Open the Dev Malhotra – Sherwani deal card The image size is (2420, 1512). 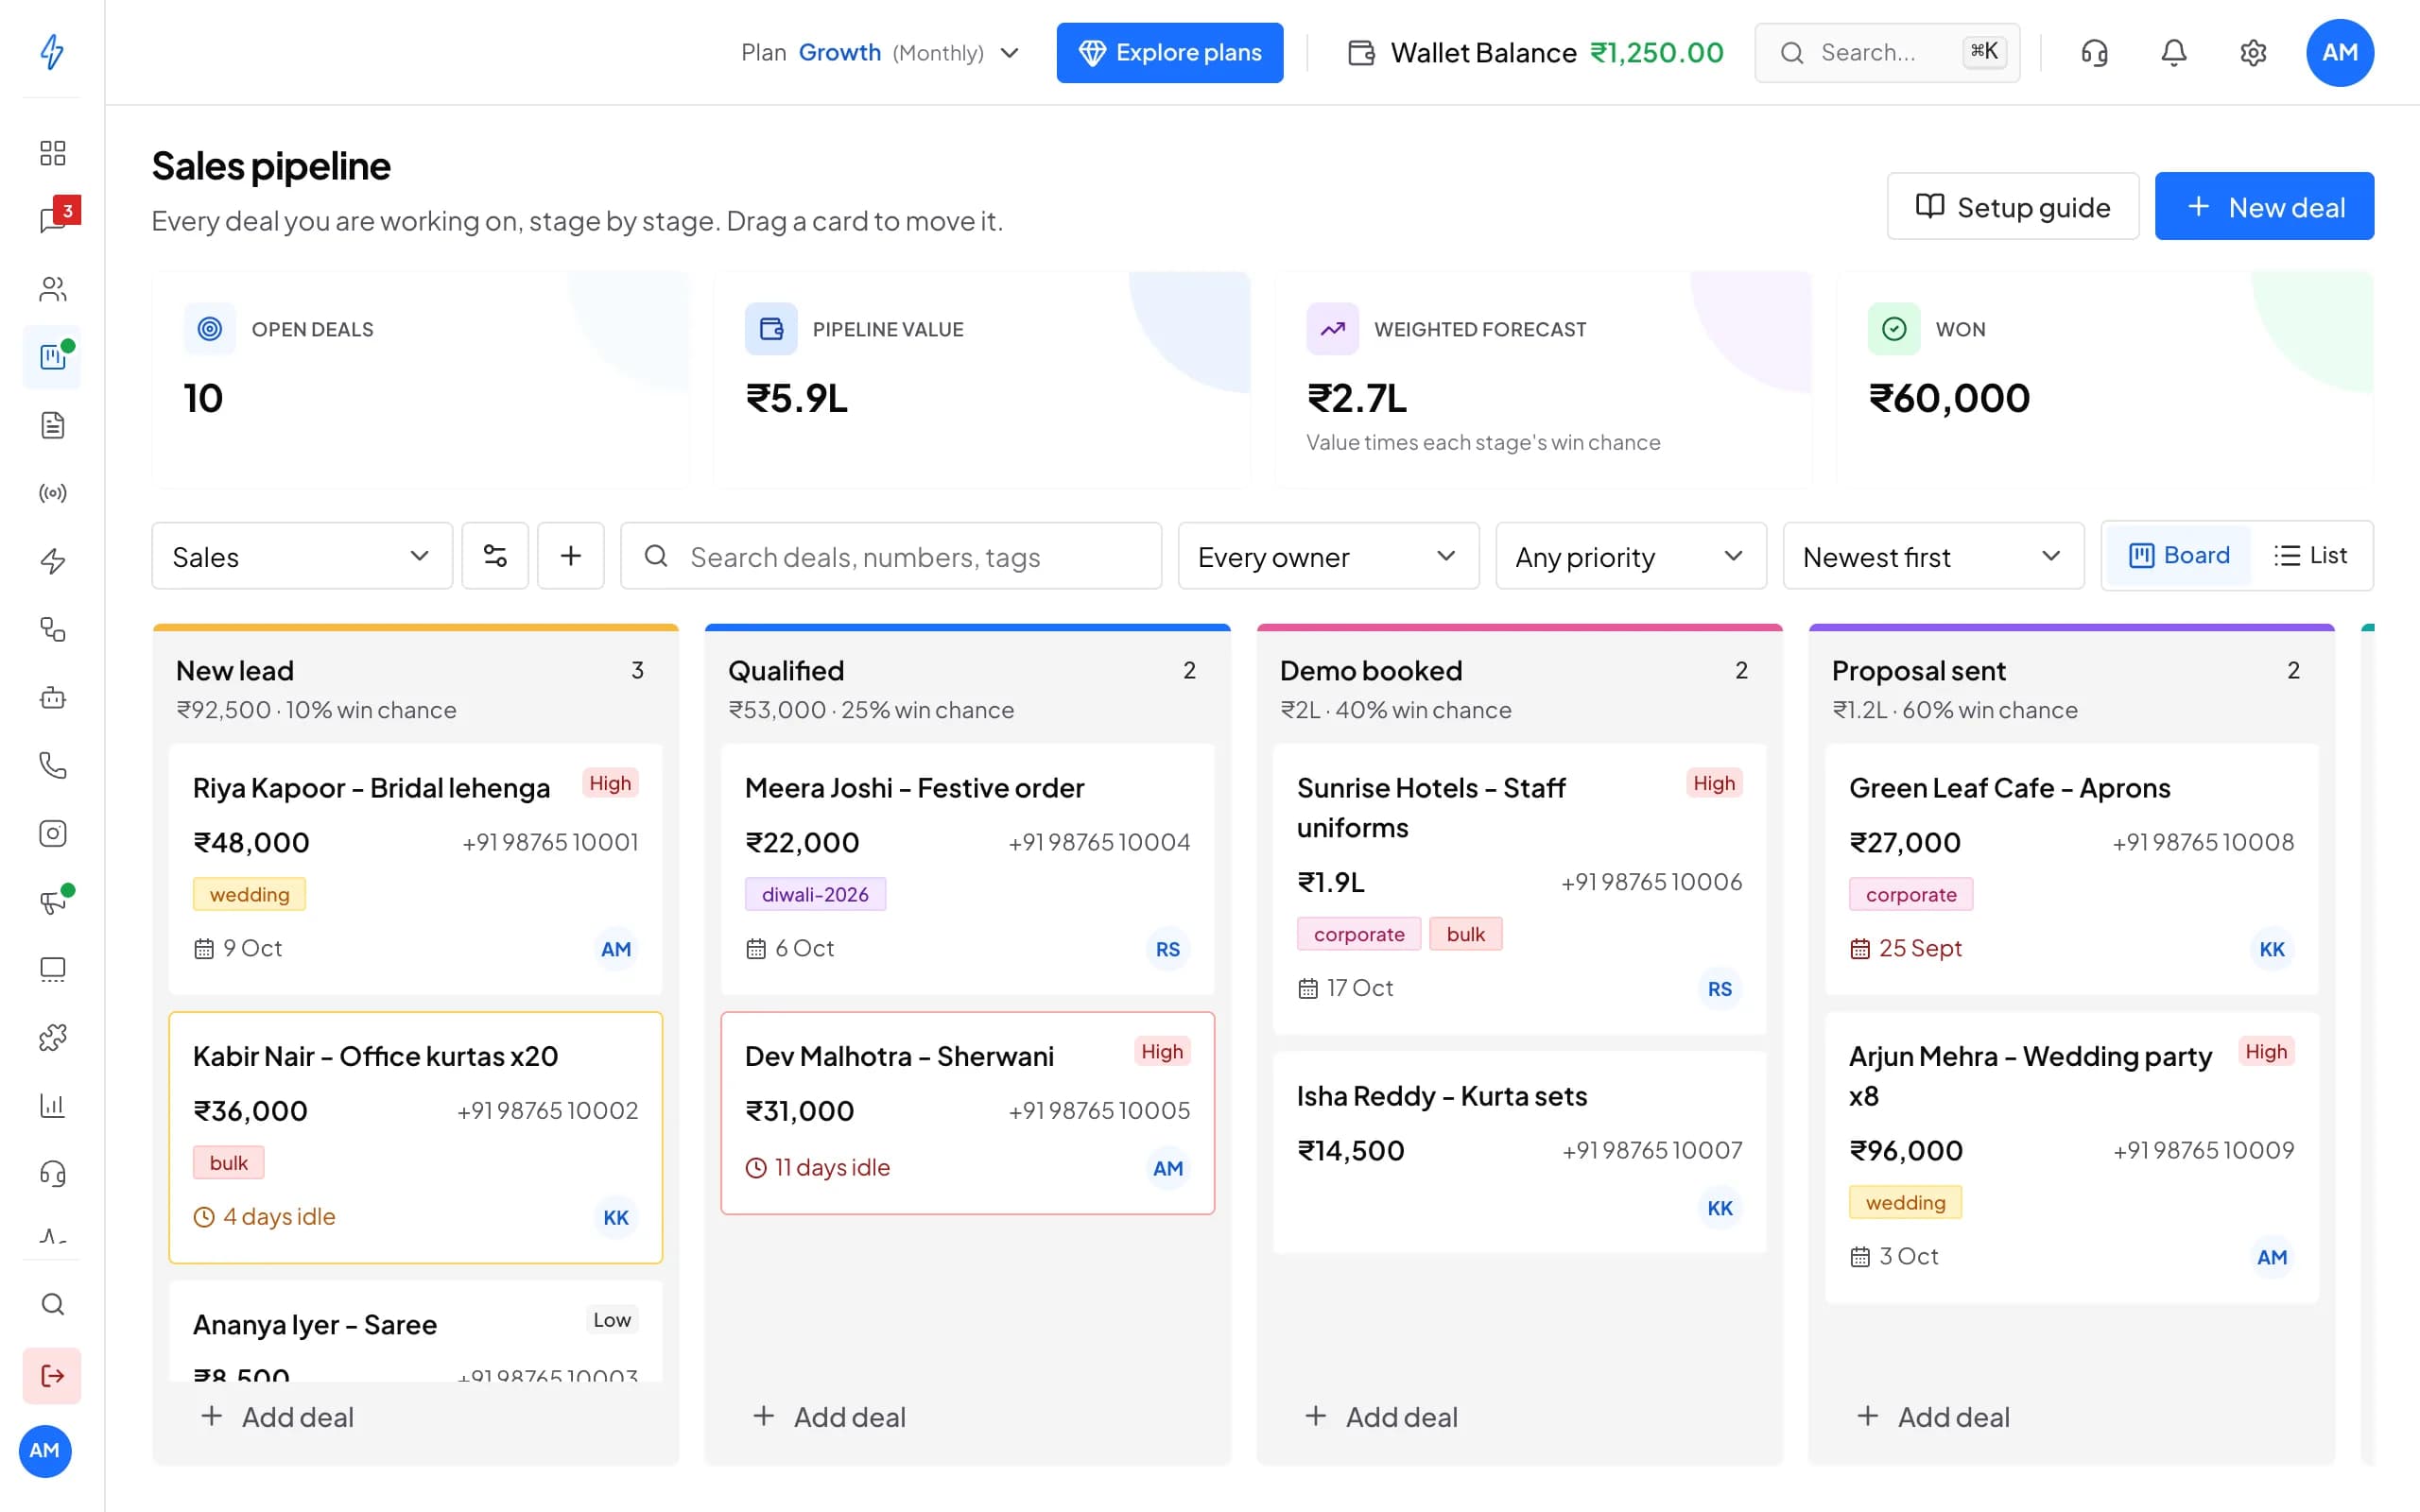(967, 1113)
